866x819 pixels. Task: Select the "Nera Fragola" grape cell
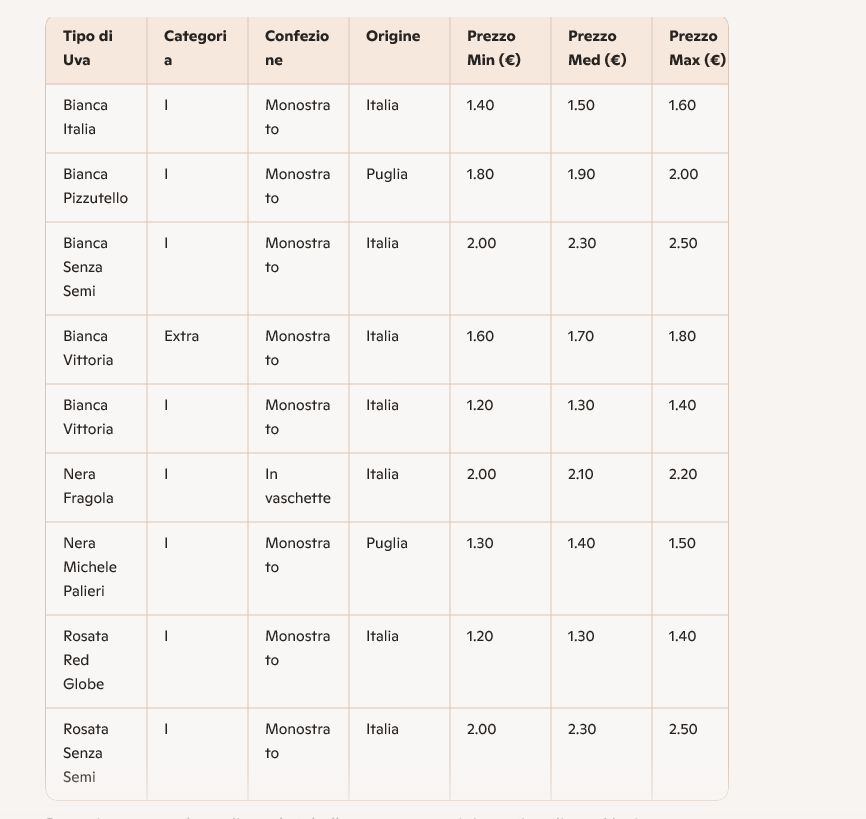(x=88, y=486)
